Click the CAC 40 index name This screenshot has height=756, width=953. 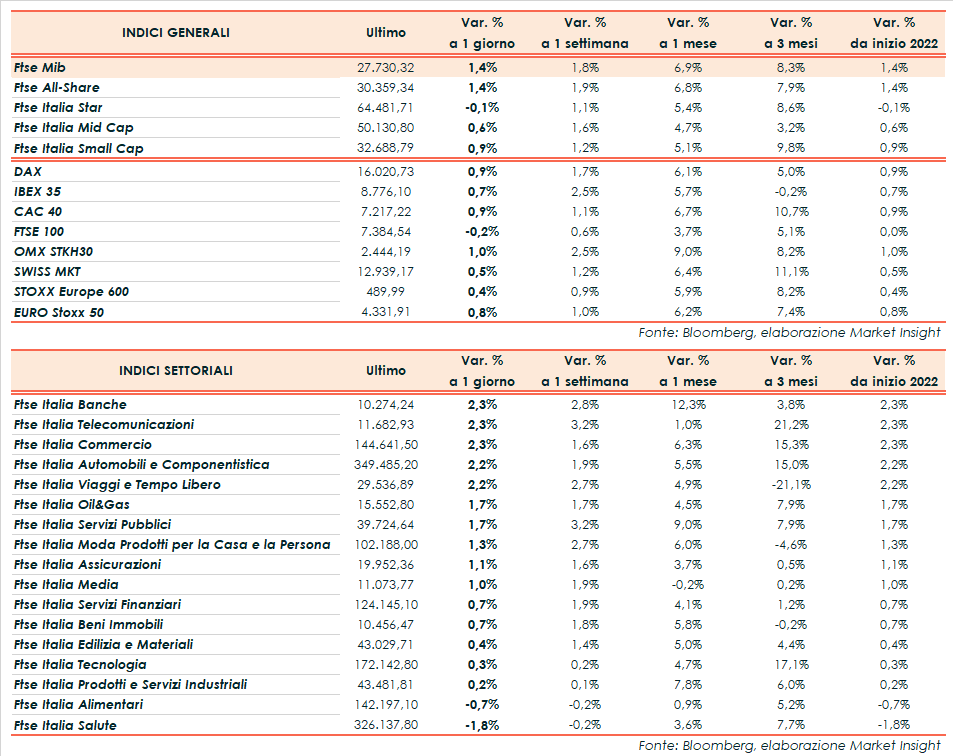[37, 212]
